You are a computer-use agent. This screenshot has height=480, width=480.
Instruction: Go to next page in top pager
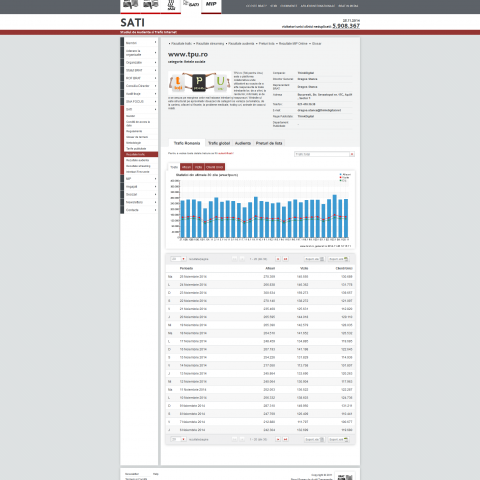[278, 259]
